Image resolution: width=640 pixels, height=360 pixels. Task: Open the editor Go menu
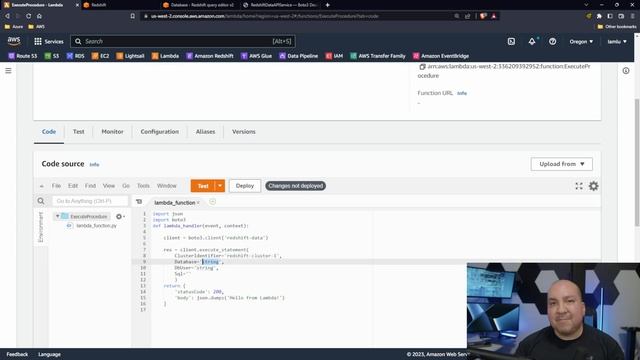click(126, 186)
